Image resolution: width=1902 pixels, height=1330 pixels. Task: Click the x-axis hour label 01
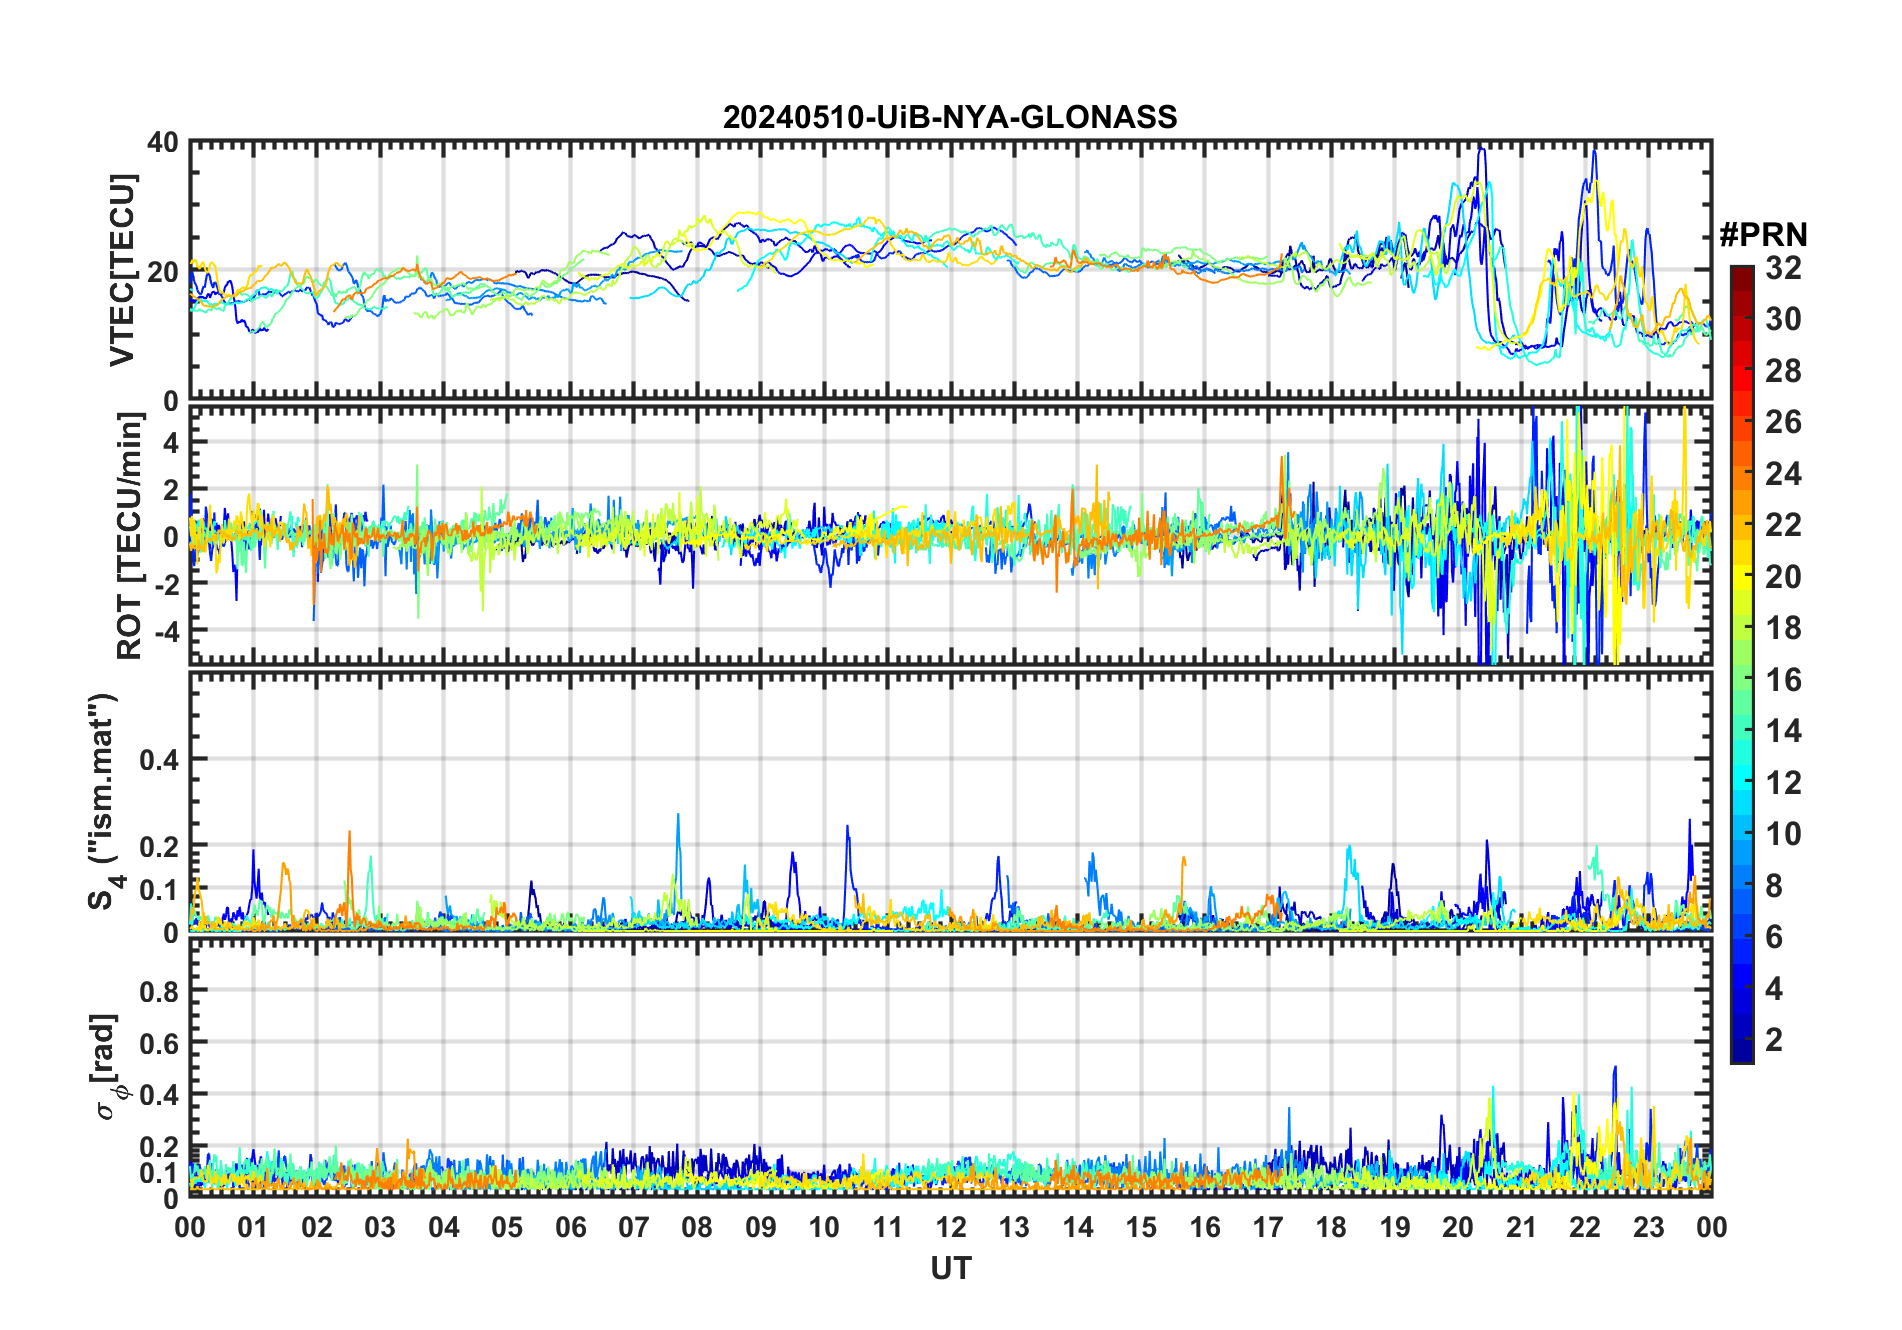coord(253,1227)
